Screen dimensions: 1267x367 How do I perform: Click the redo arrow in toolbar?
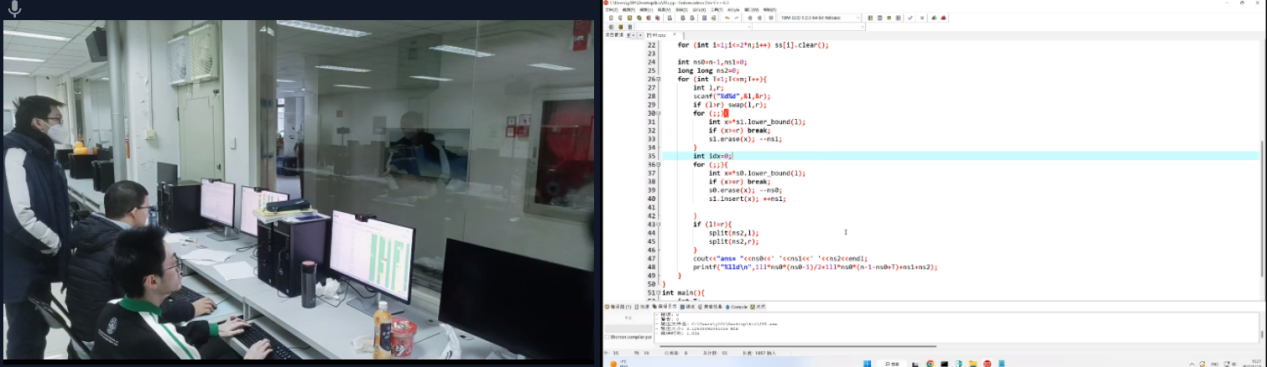736,18
